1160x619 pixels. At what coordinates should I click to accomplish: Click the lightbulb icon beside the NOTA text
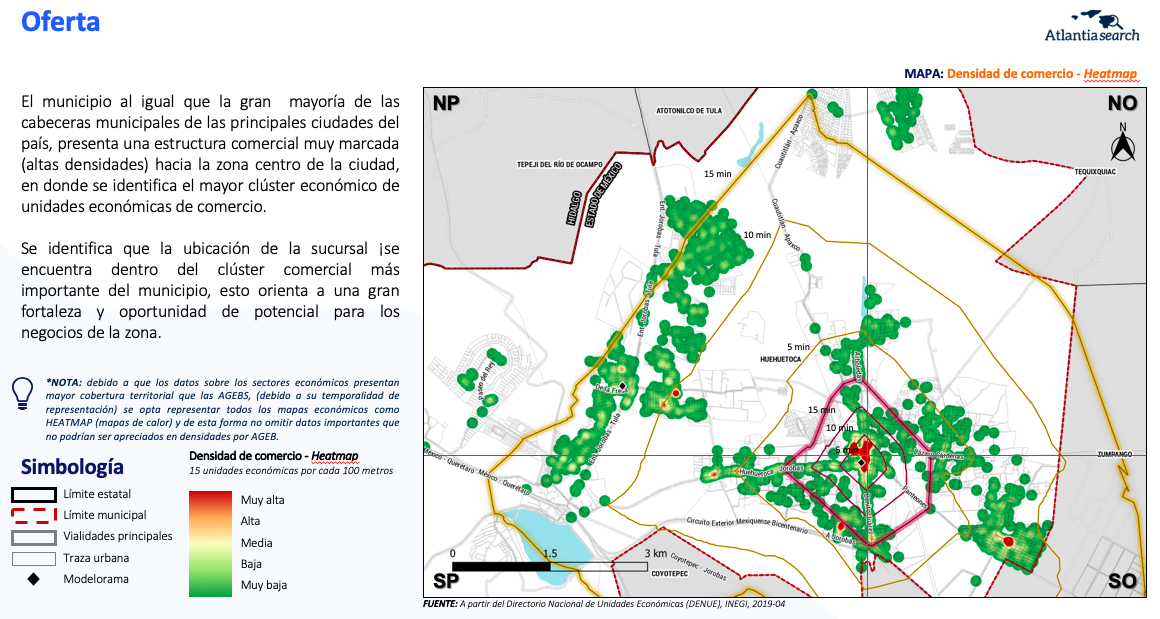coord(22,393)
